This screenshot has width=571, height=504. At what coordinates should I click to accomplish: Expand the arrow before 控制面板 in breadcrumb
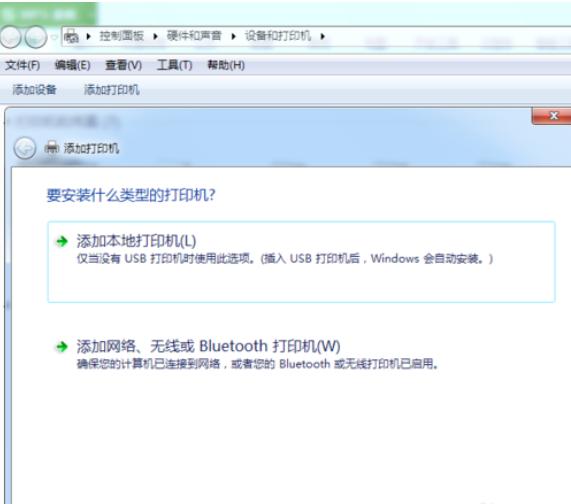pyautogui.click(x=88, y=36)
